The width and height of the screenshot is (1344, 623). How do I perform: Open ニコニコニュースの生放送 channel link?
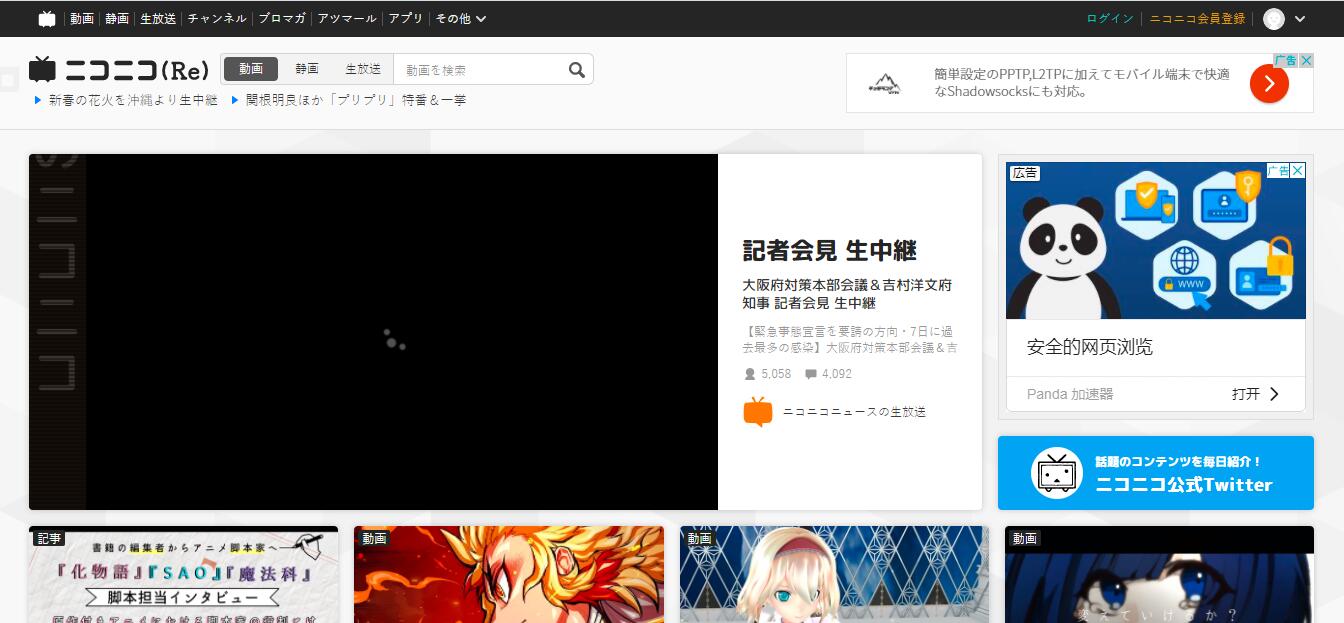click(854, 412)
